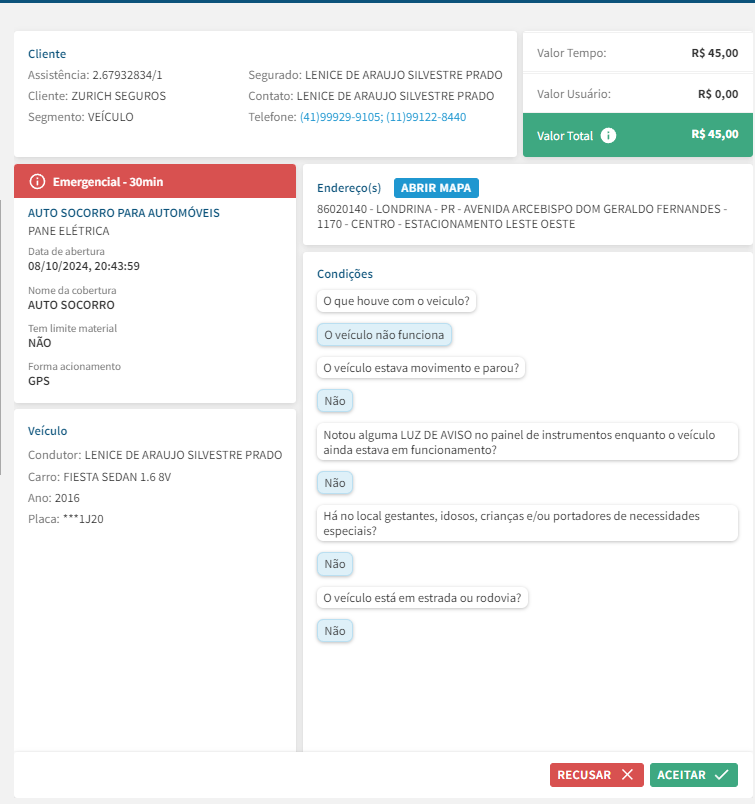
Task: Click the red Emergencial - 30min banner
Action: [x=155, y=182]
